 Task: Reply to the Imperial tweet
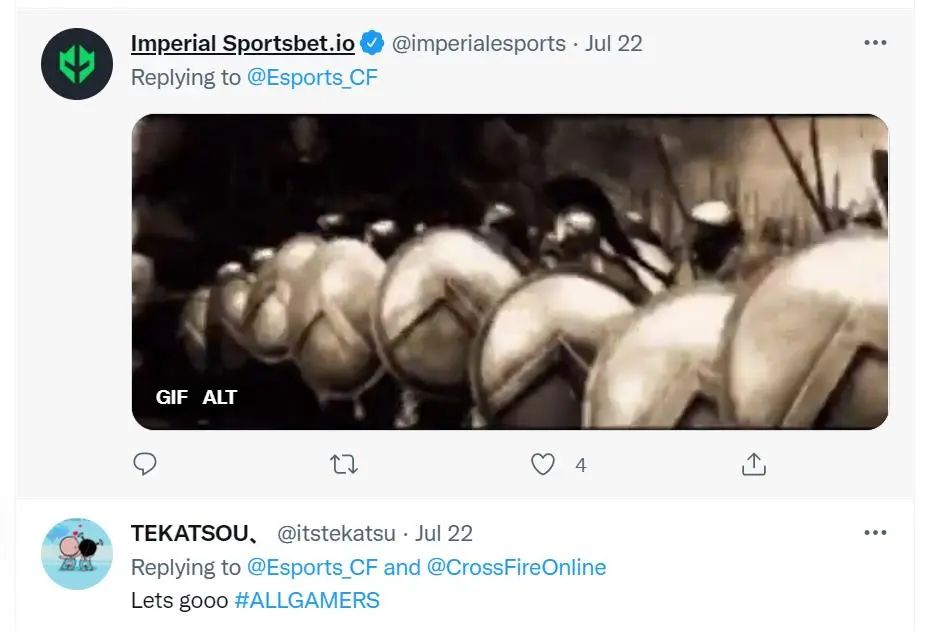[x=145, y=464]
